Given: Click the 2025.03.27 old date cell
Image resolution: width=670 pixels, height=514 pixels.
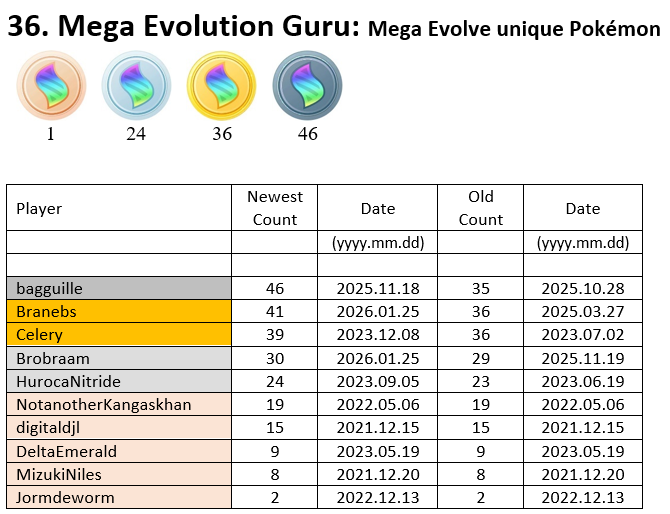Looking at the screenshot, I should click(582, 312).
